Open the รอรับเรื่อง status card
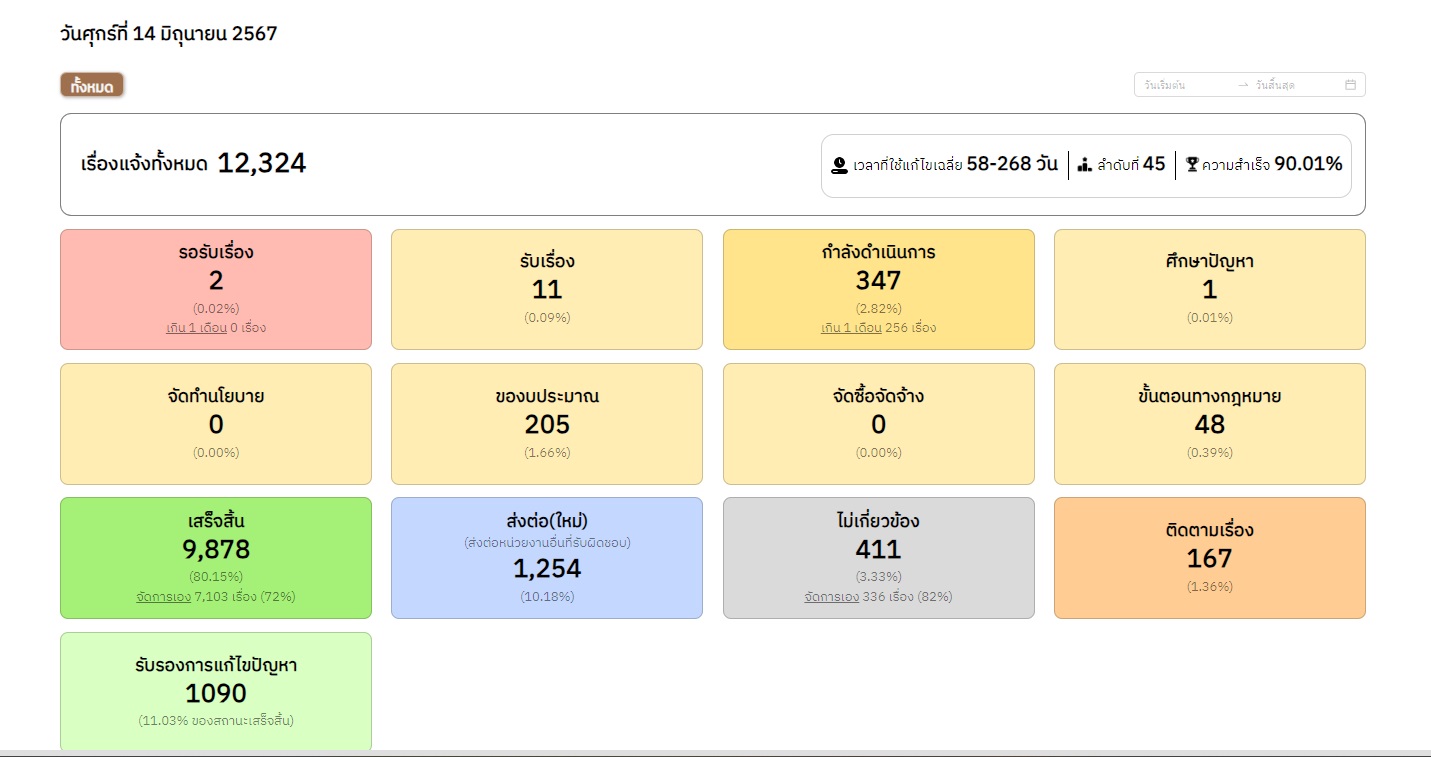The image size is (1431, 757). coord(216,289)
